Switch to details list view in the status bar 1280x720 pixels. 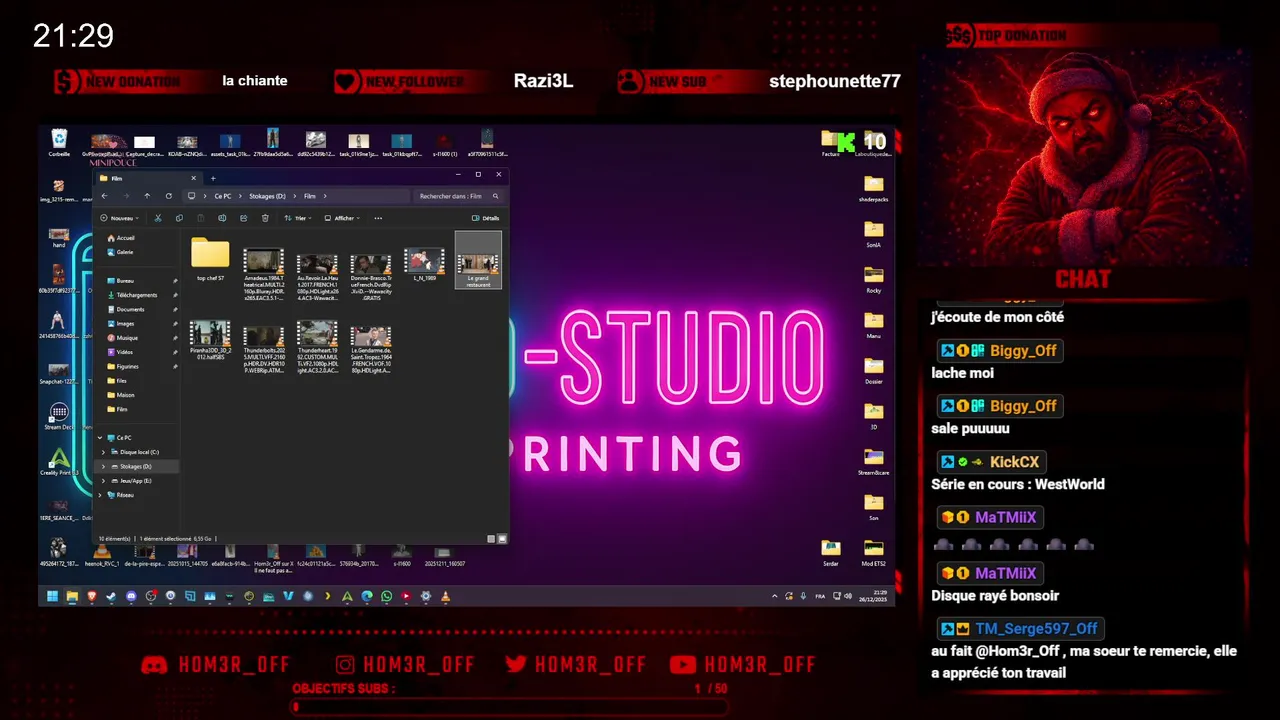(x=491, y=538)
